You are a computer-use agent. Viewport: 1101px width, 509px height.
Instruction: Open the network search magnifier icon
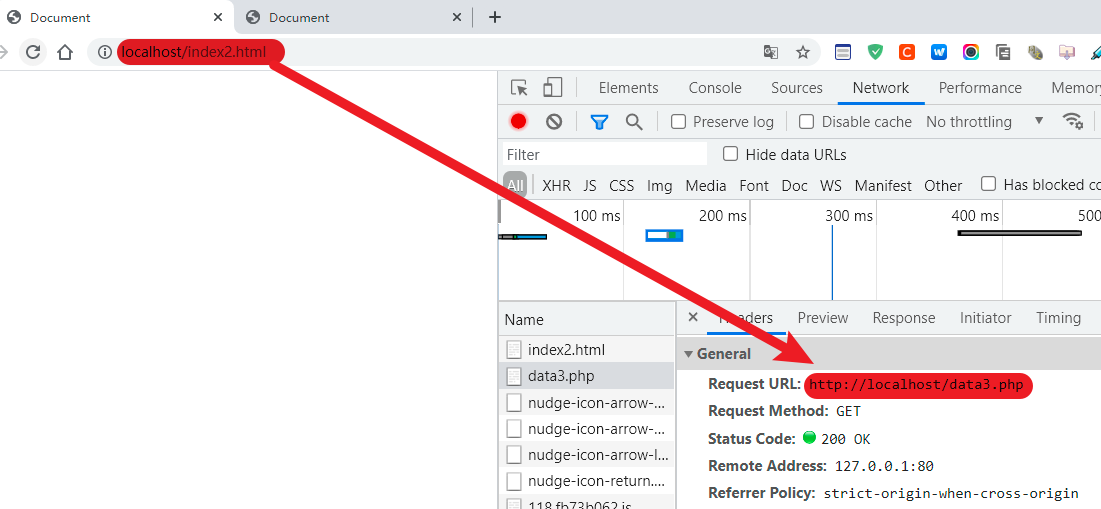coord(634,122)
